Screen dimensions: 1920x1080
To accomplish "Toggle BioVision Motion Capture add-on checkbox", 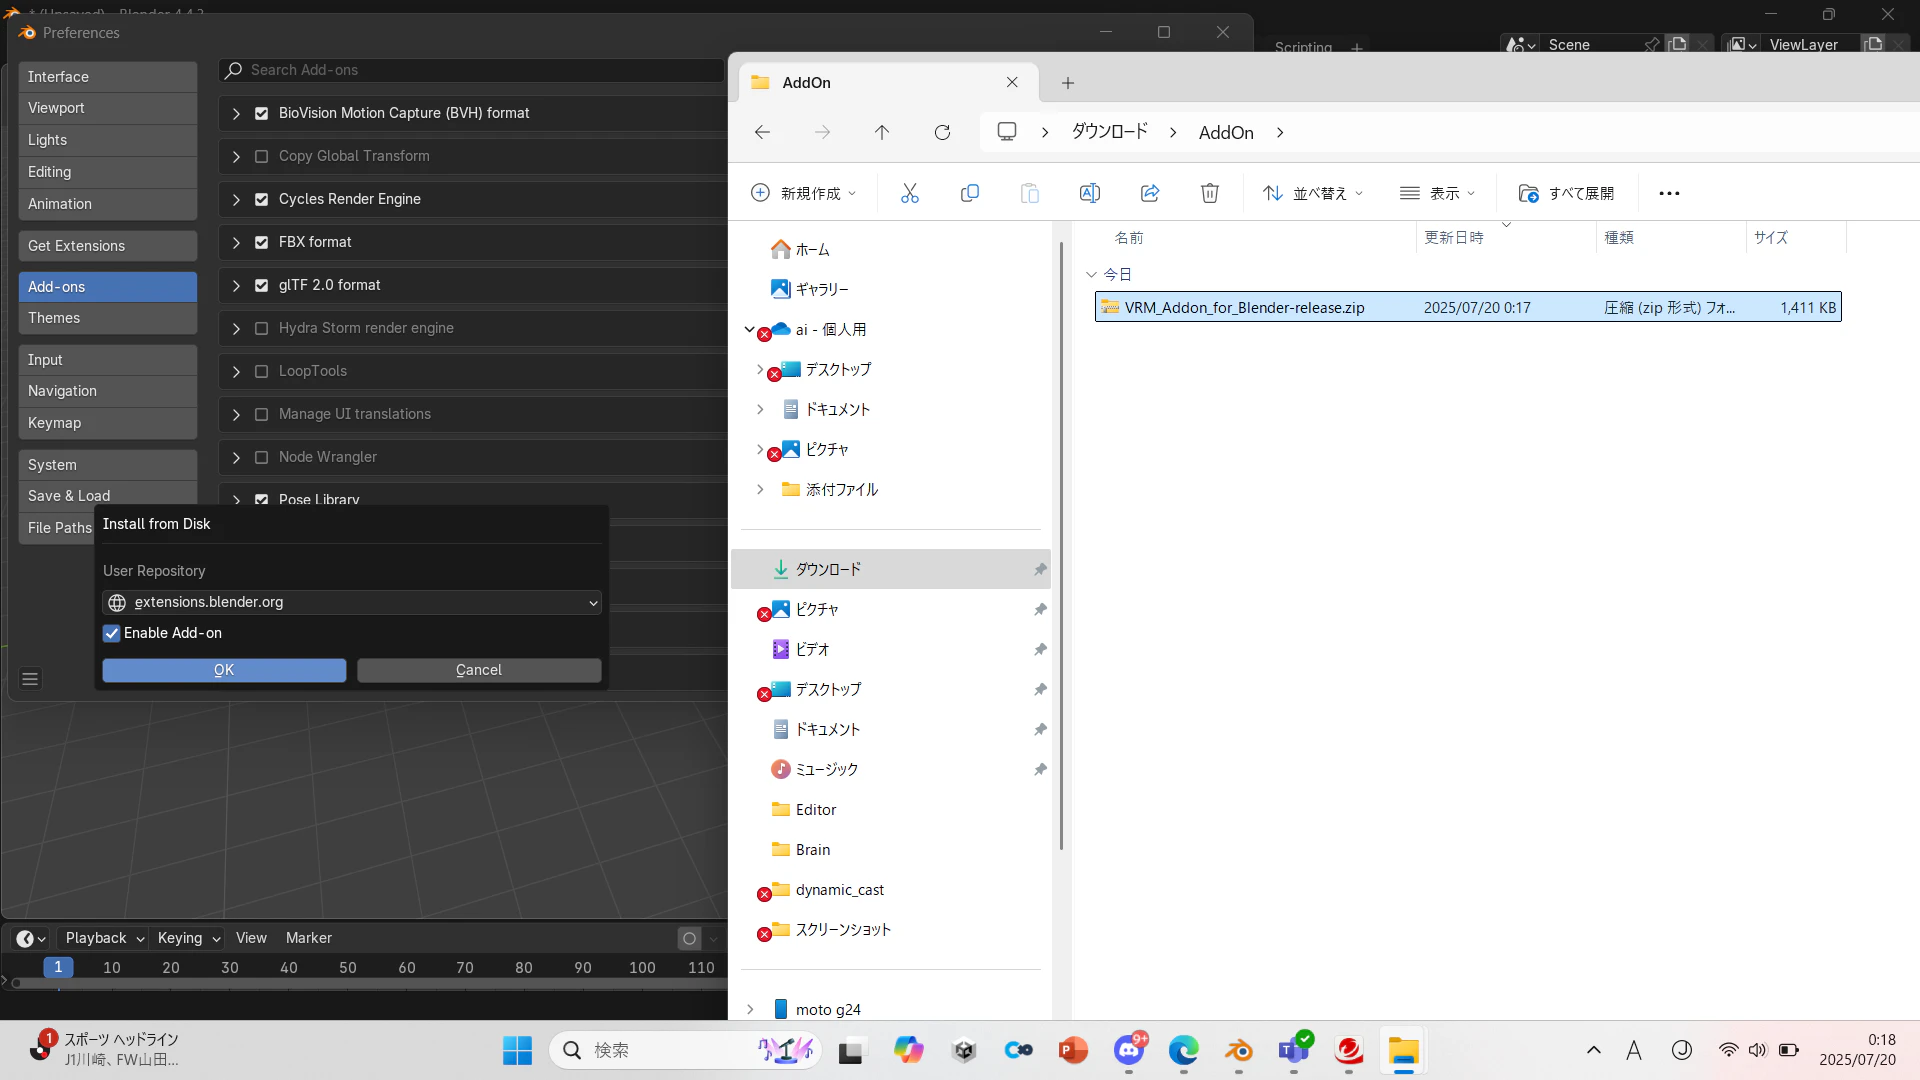I will [261, 113].
